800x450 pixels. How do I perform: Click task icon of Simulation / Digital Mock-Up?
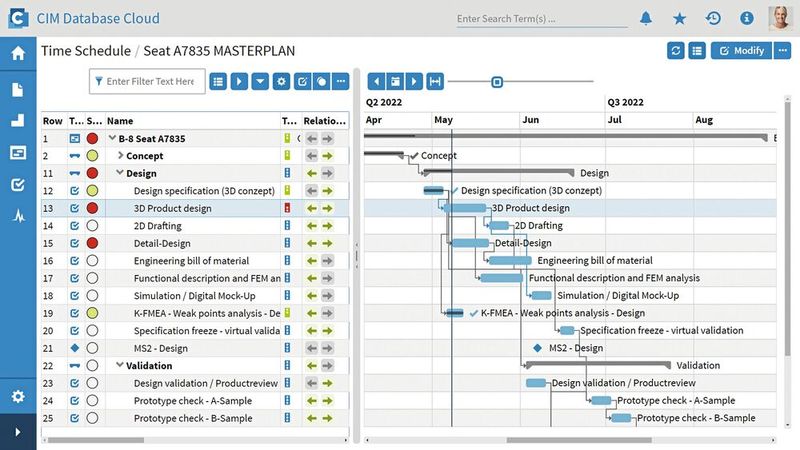(74, 295)
